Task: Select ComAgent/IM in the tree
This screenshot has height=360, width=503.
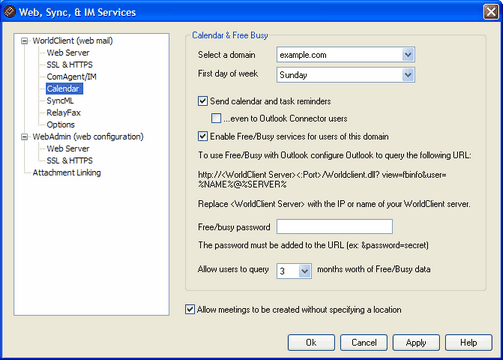Action: click(x=71, y=77)
